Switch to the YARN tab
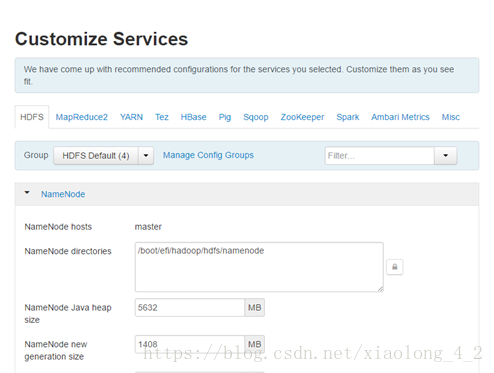Screen dimensions: 494x373 pos(131,117)
